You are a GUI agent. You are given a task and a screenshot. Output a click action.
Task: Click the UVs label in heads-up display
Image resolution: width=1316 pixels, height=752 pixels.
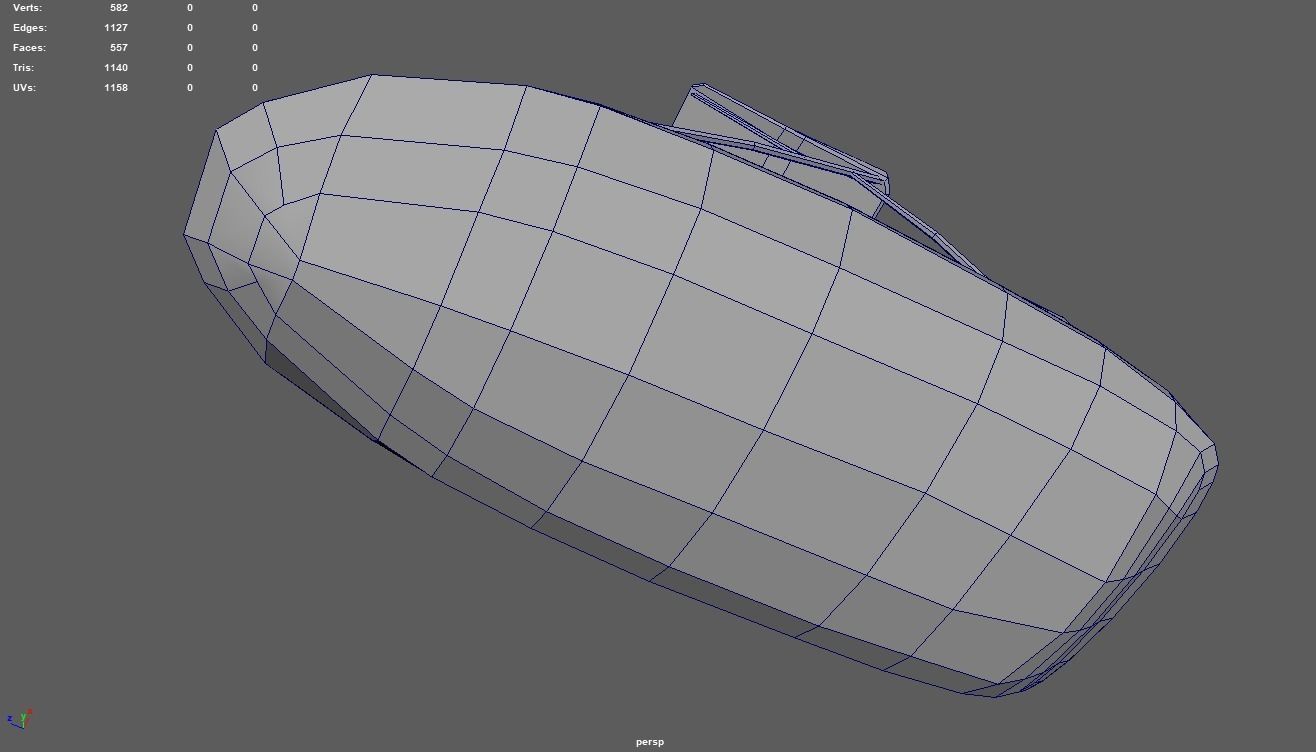(24, 88)
